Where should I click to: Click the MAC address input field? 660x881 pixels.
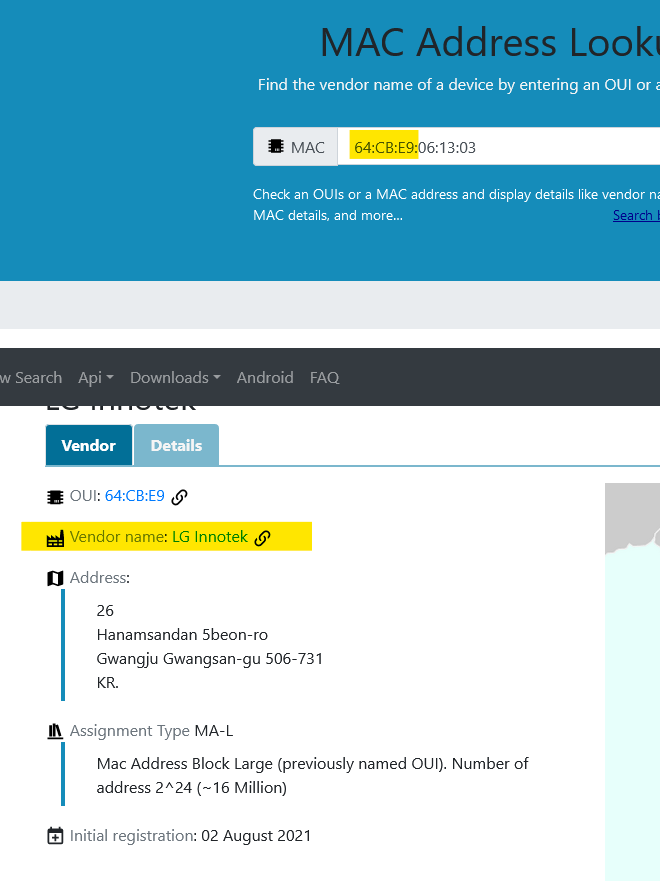(x=499, y=147)
